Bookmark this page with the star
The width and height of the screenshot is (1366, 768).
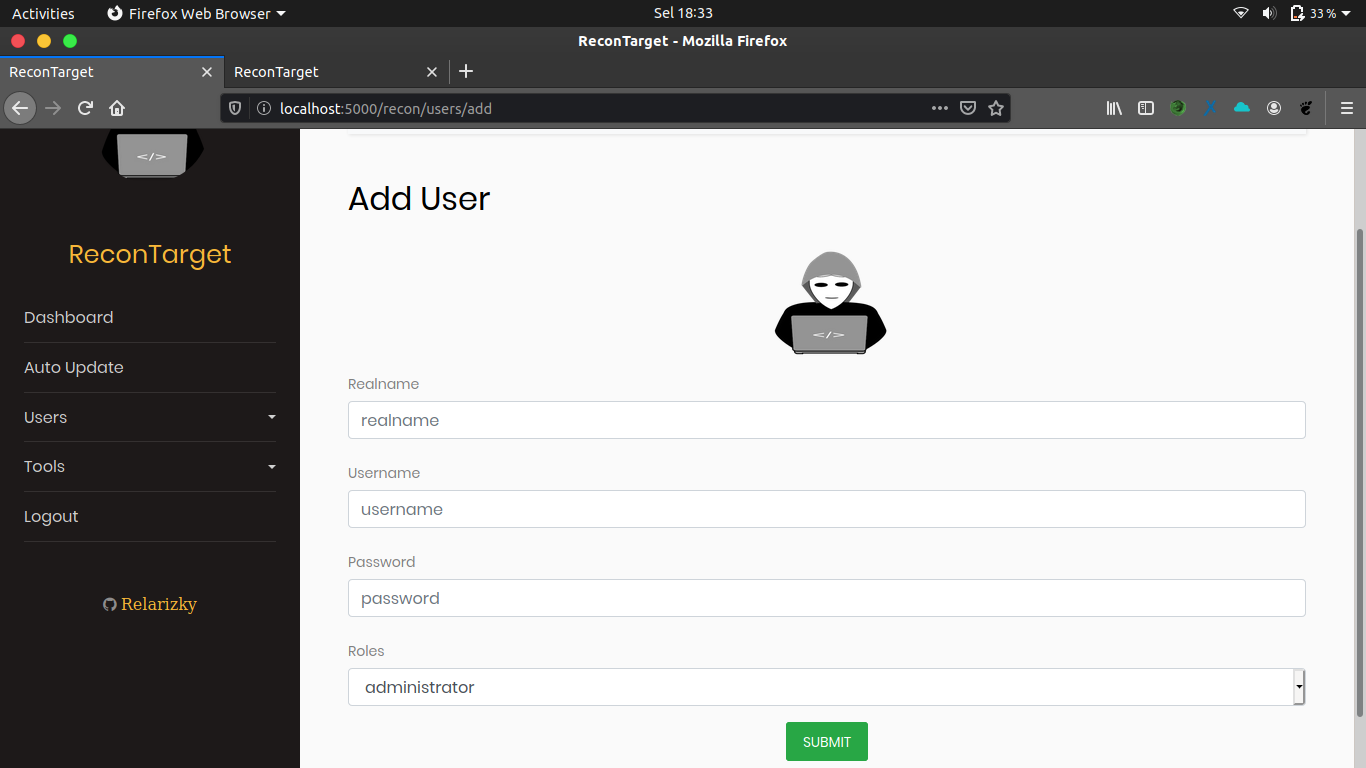pyautogui.click(x=996, y=108)
